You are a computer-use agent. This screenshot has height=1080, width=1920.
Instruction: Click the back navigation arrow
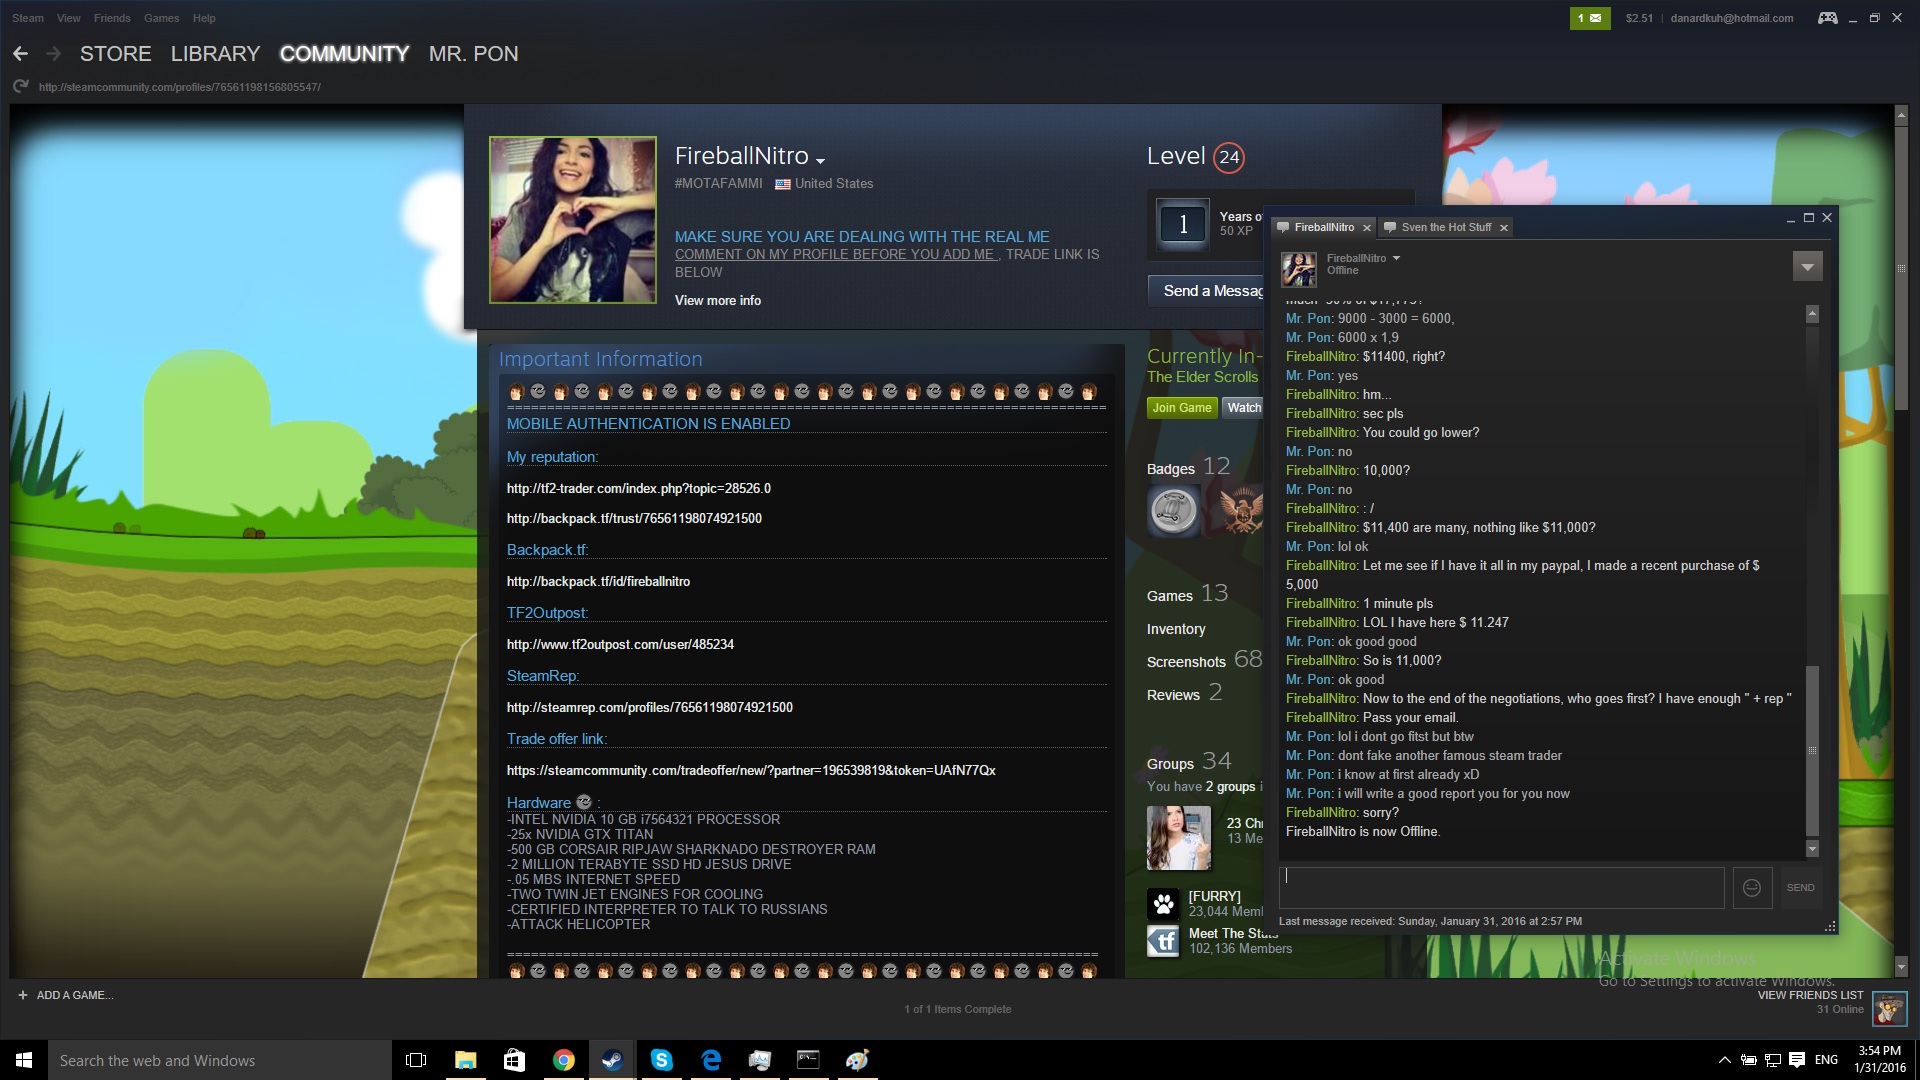20,54
